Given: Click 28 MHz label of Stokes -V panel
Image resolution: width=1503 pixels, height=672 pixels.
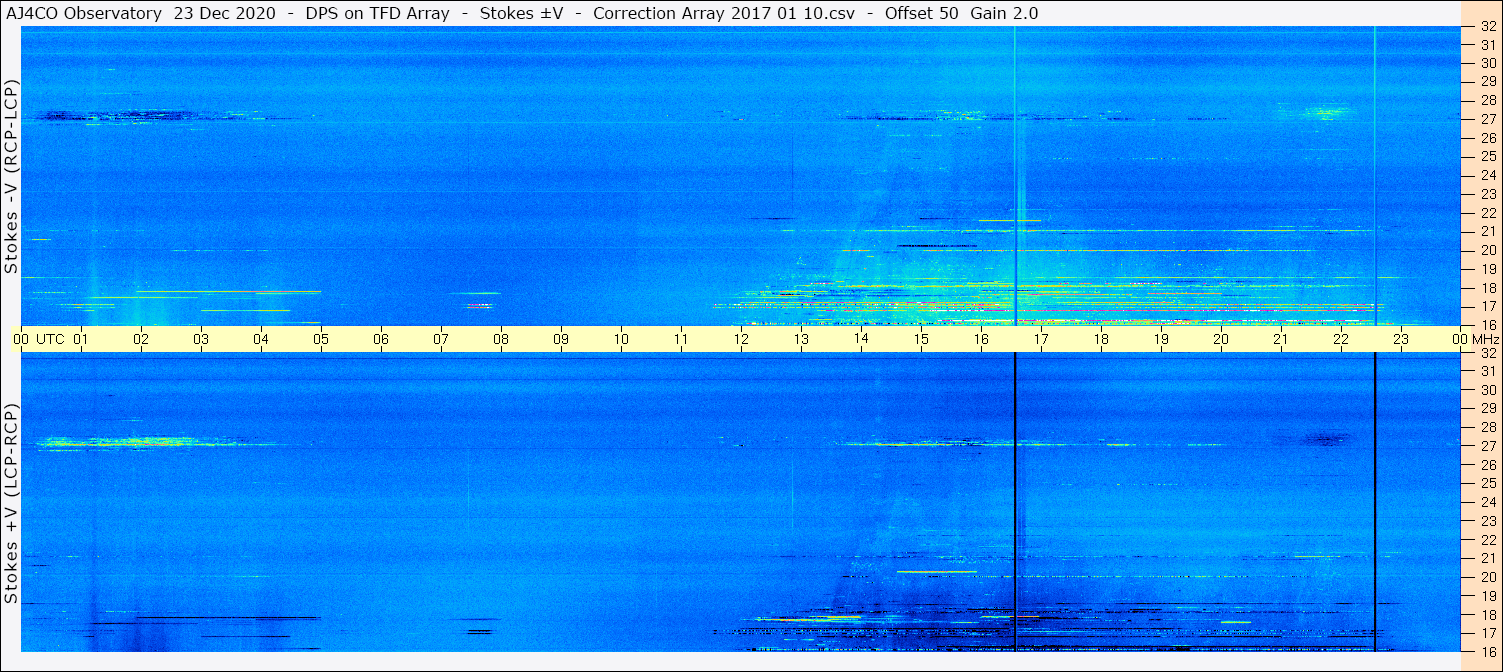Looking at the screenshot, I should (x=1488, y=100).
